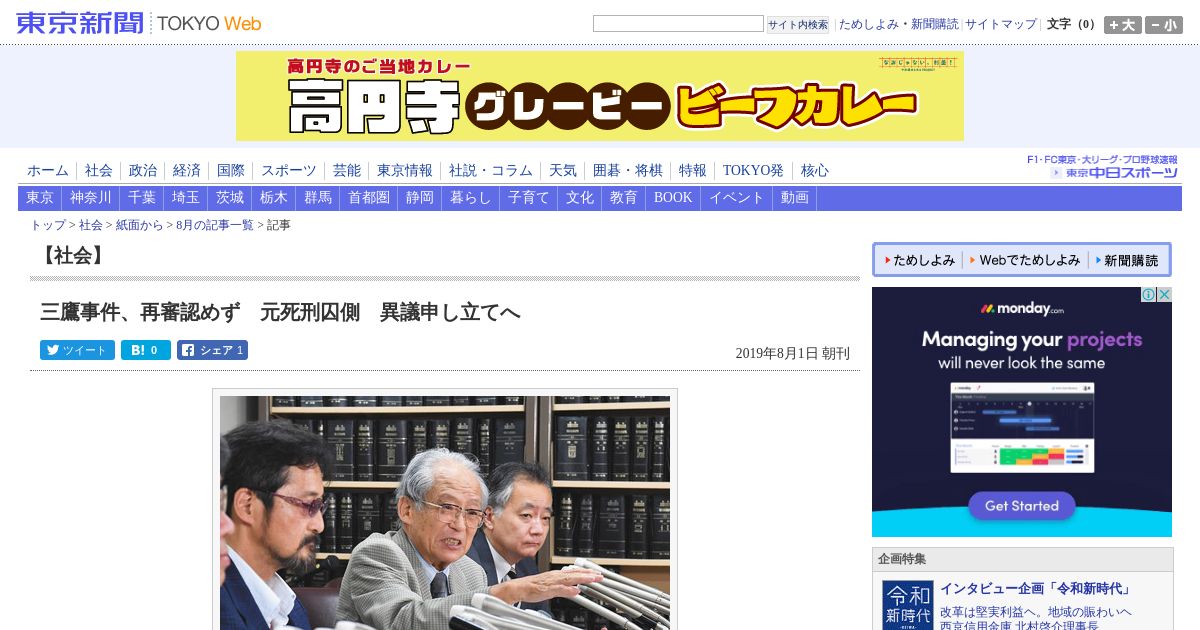This screenshot has width=1200, height=630.
Task: Select the 東京 regional tab
Action: click(40, 198)
